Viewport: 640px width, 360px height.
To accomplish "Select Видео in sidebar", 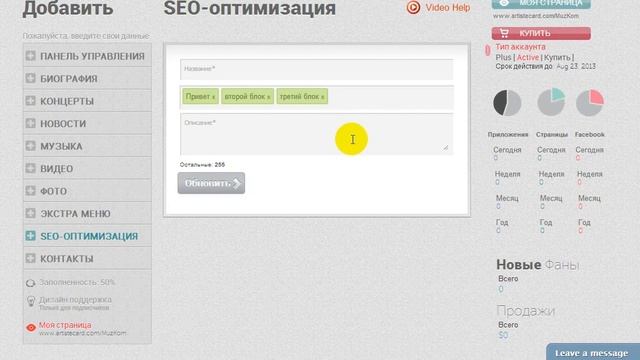I will (56, 169).
